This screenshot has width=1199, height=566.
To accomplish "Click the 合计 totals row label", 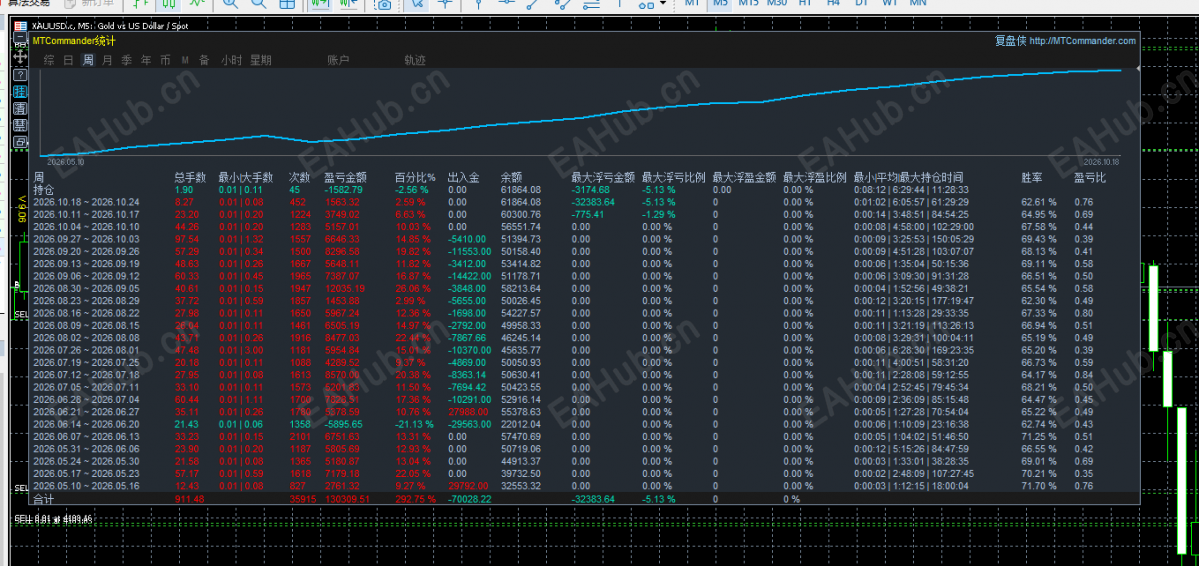I will click(x=44, y=499).
